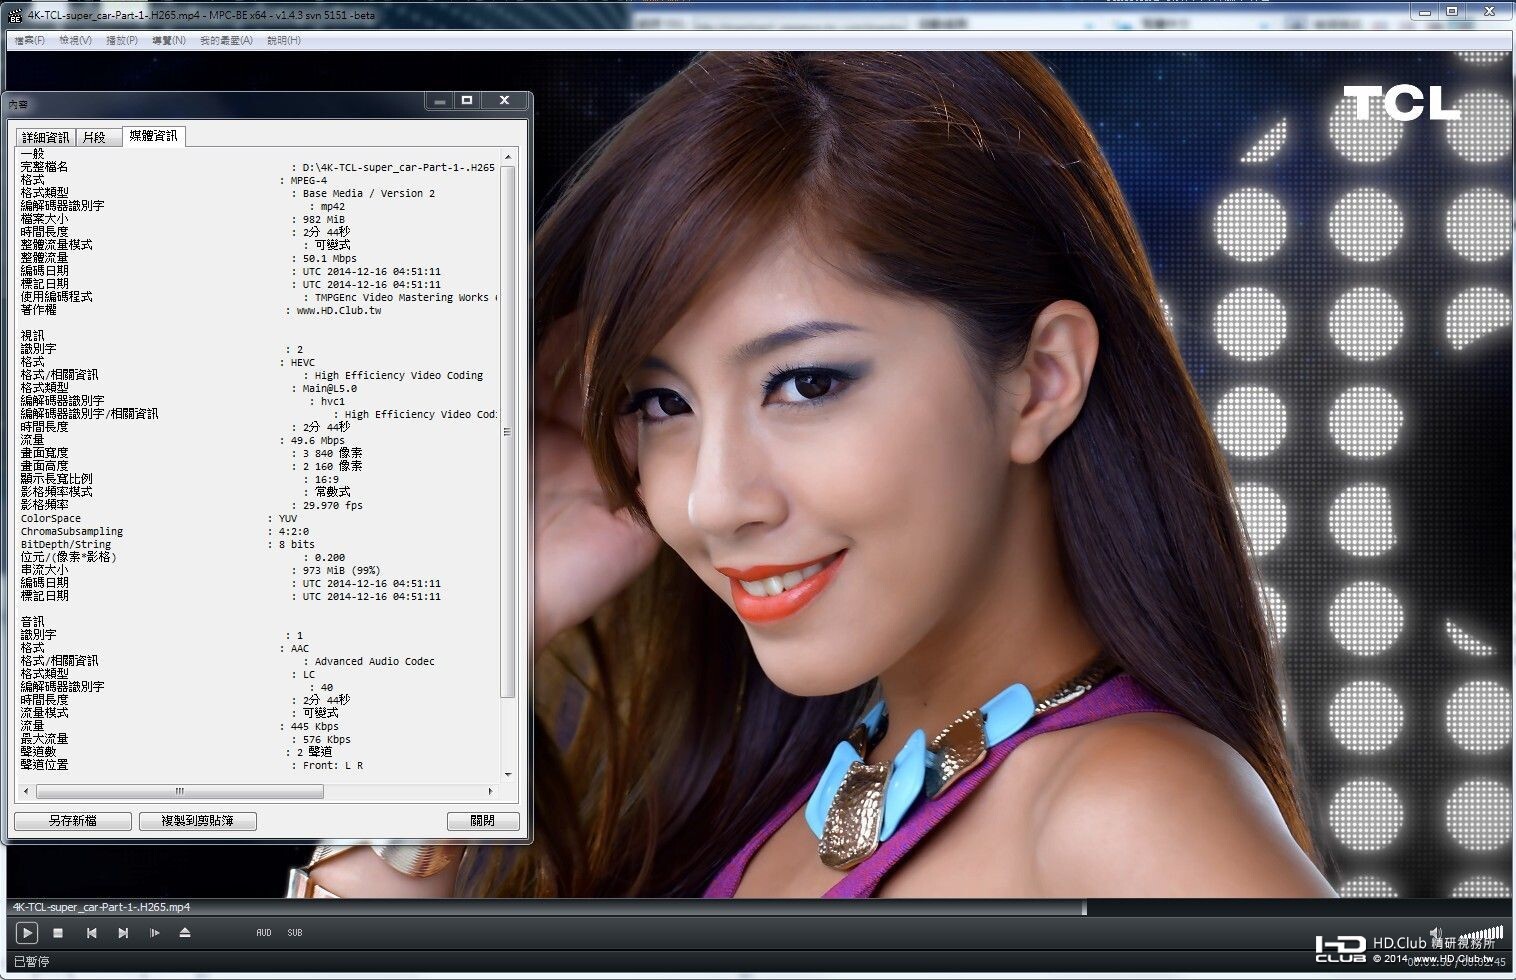The width and height of the screenshot is (1516, 980).
Task: Click the seek bar position handle
Action: point(1084,909)
